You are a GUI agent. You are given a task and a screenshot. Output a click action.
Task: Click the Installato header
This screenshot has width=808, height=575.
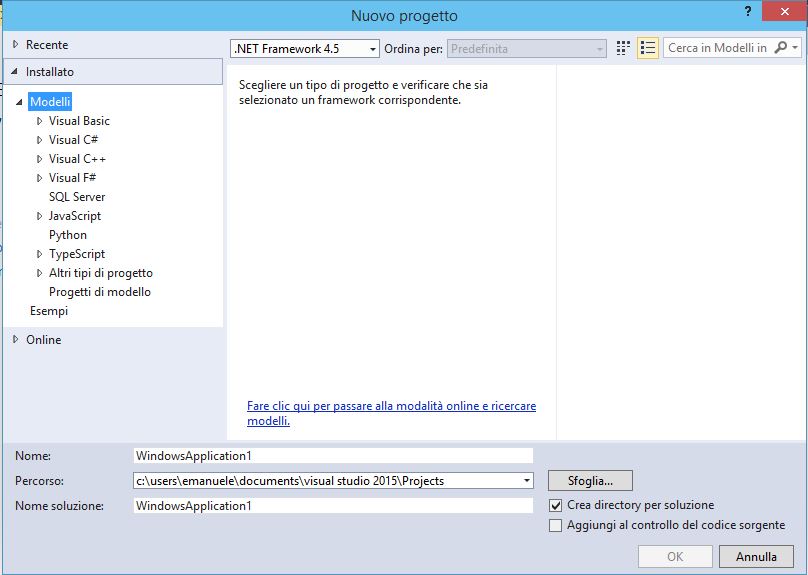113,72
